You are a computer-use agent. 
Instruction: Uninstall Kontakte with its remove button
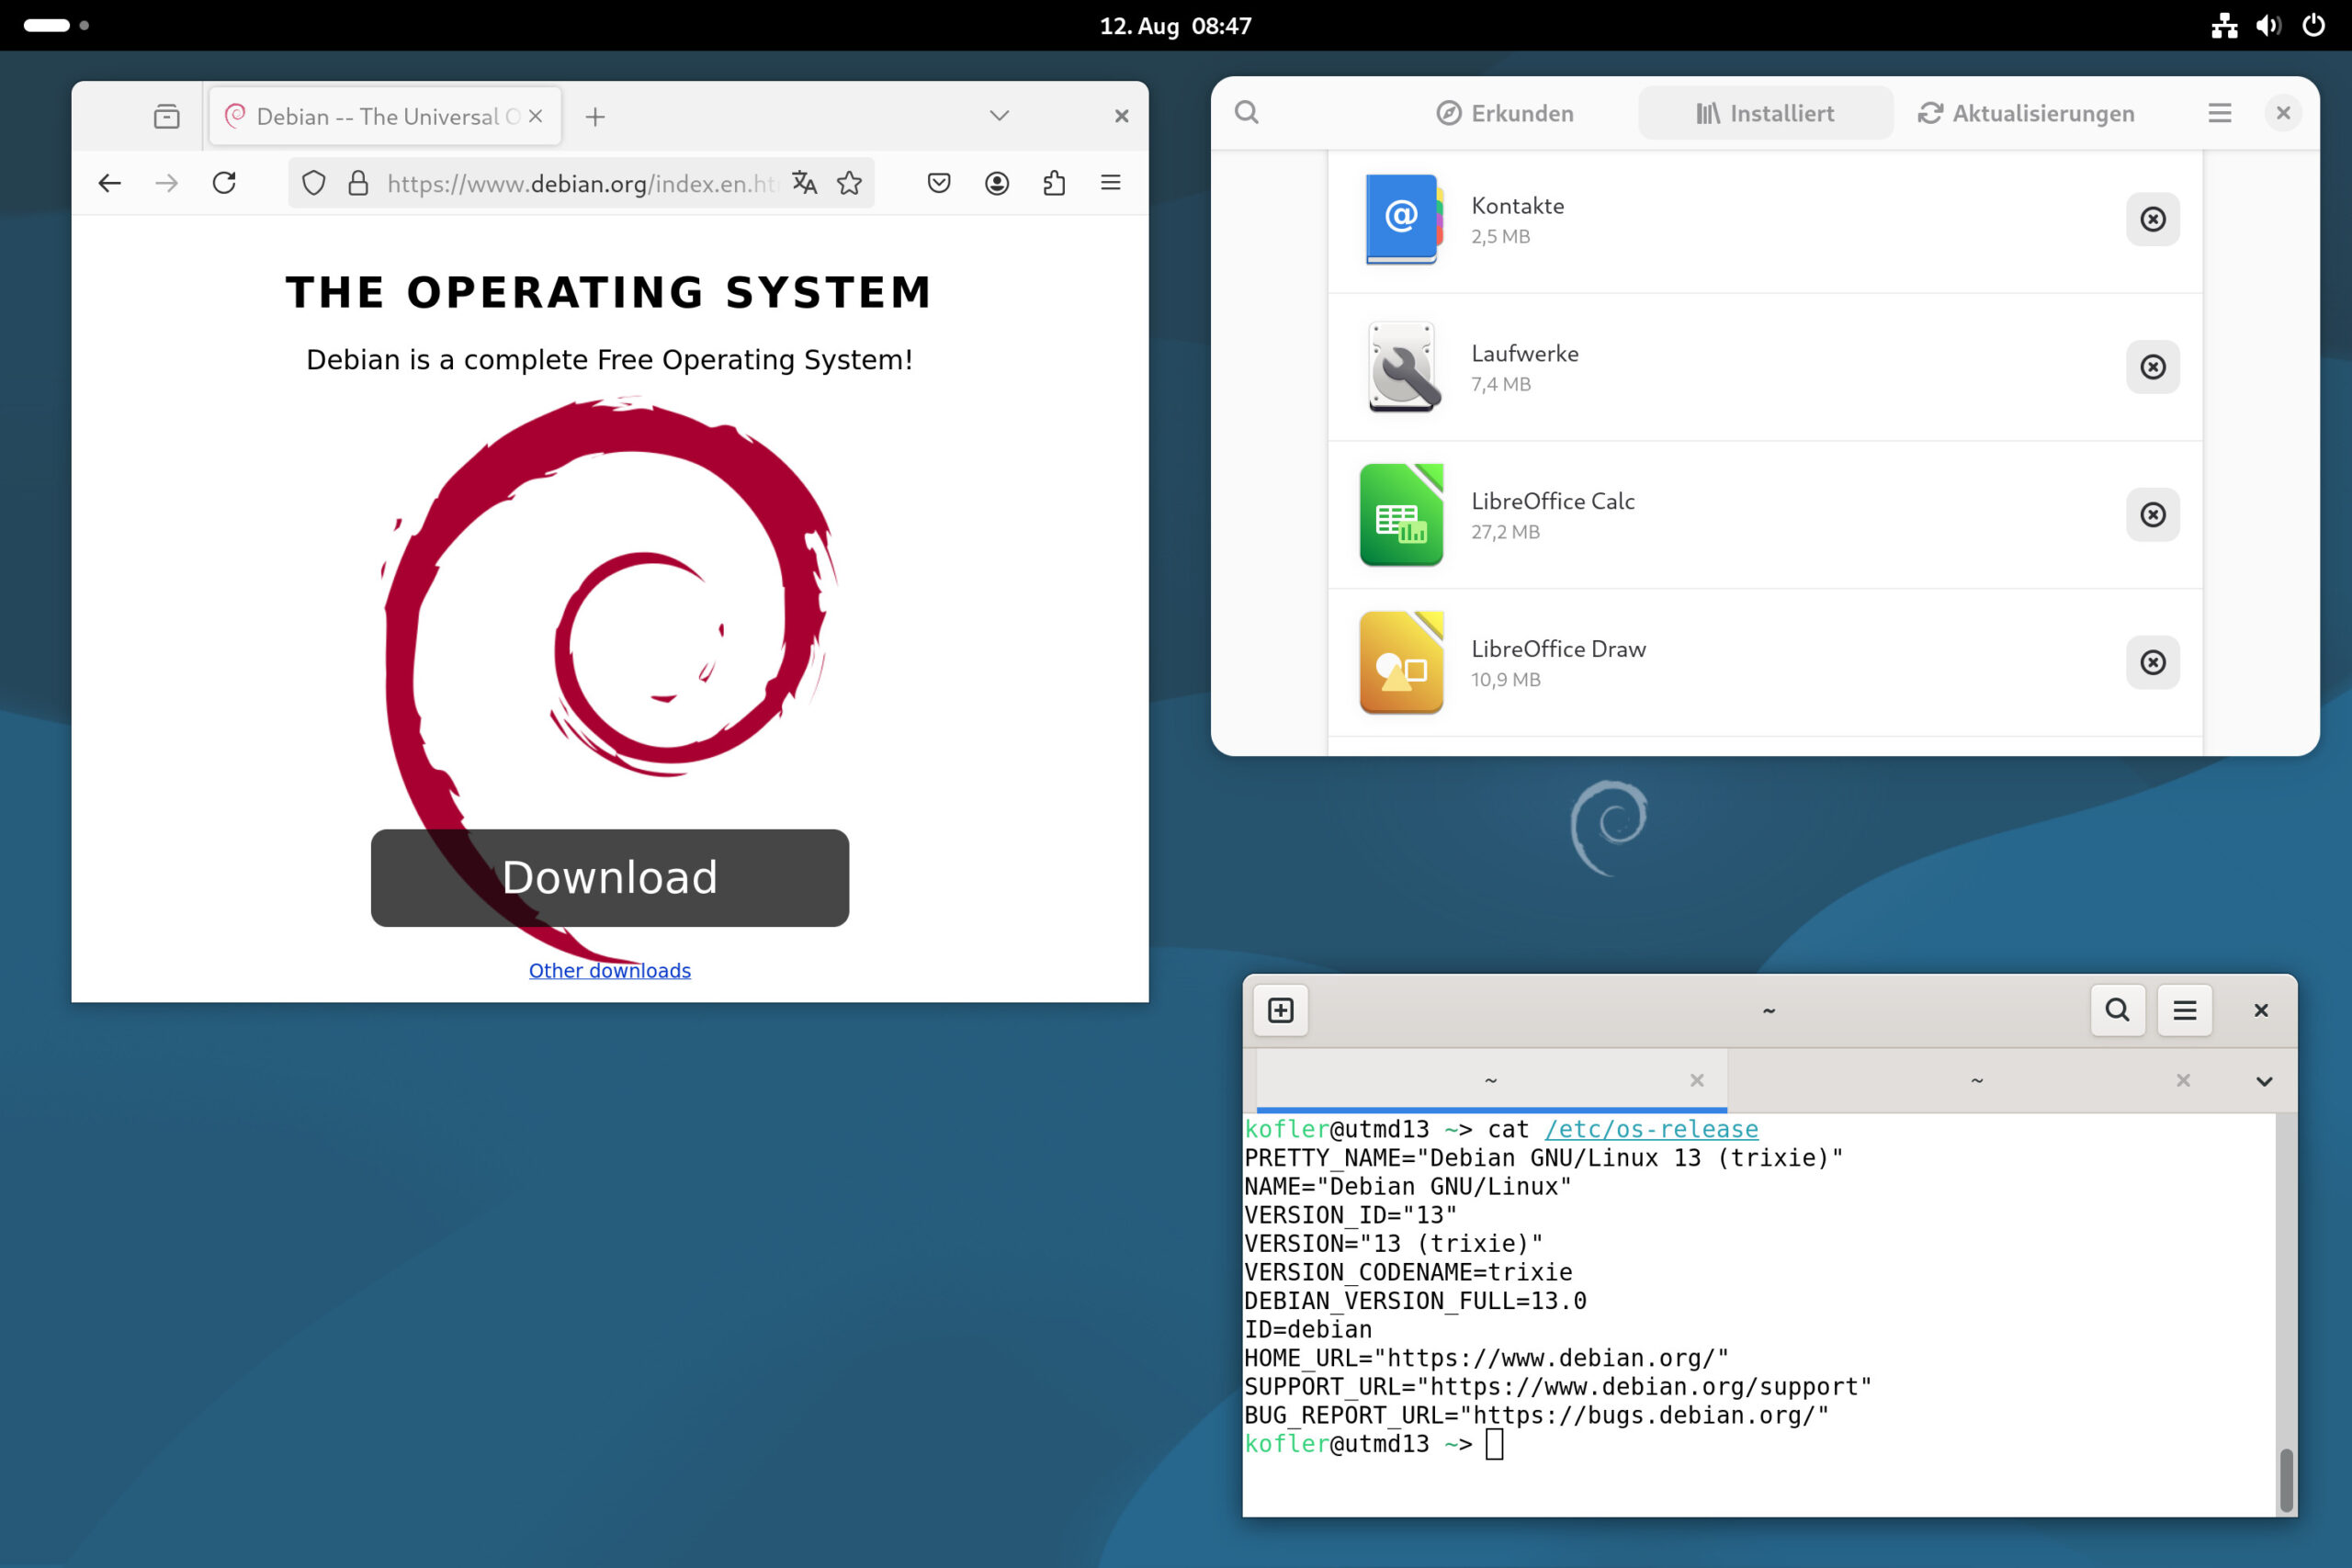(x=2153, y=219)
